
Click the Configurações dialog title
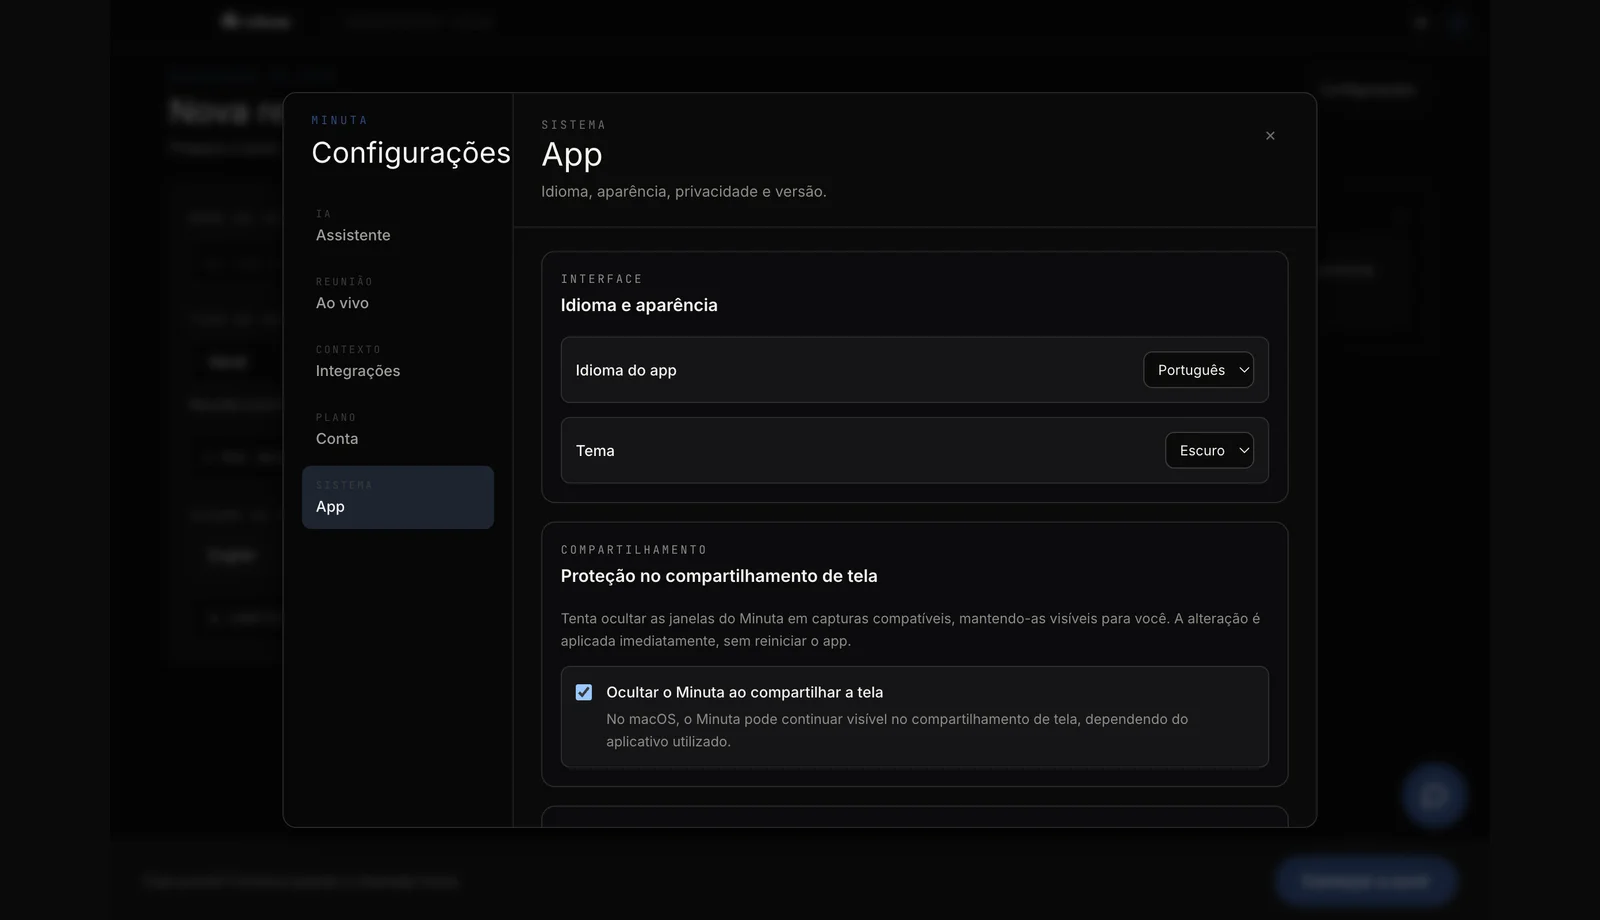pos(411,152)
